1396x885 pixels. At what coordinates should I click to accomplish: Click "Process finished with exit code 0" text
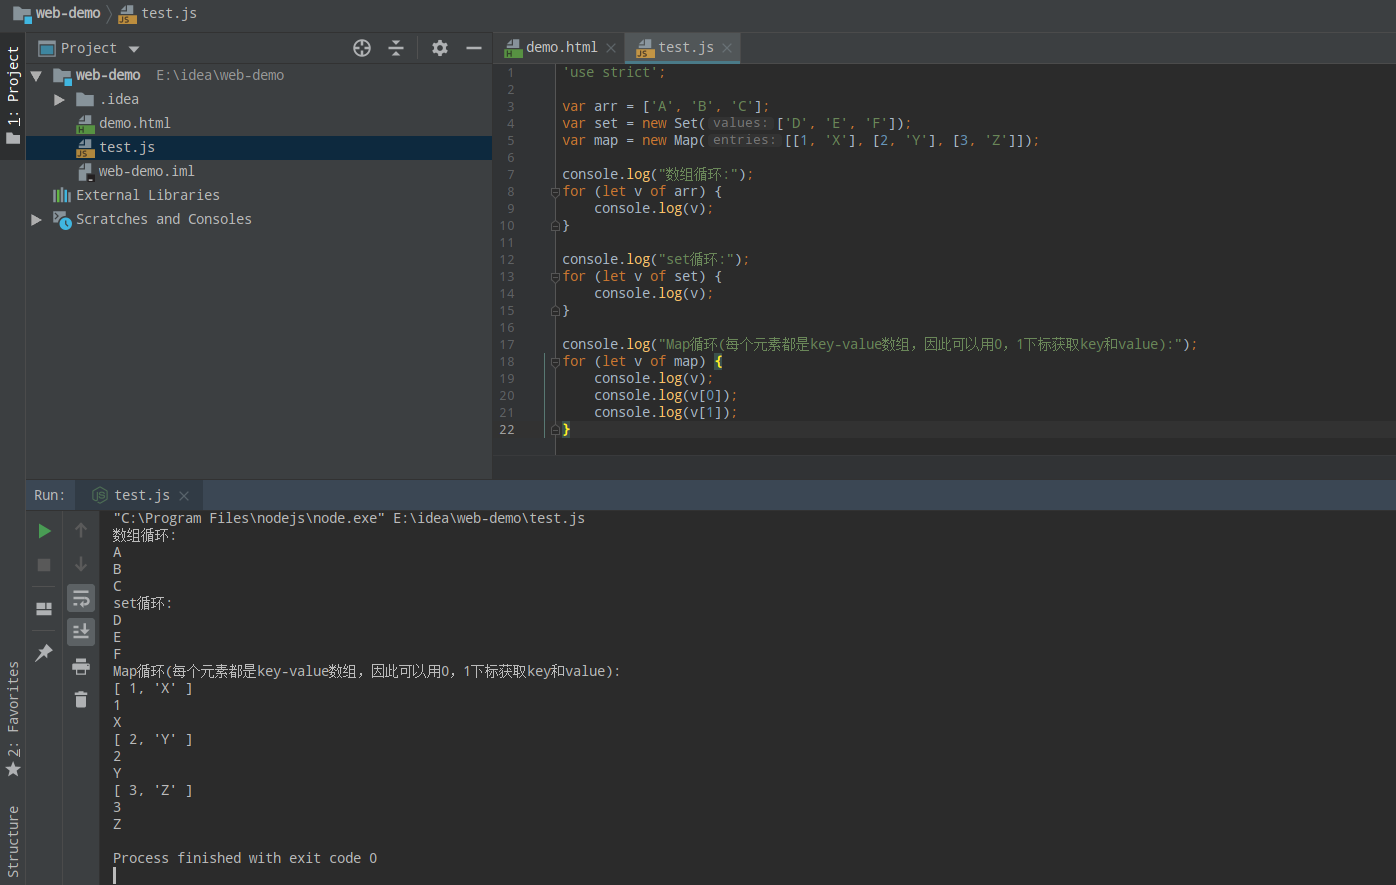245,858
